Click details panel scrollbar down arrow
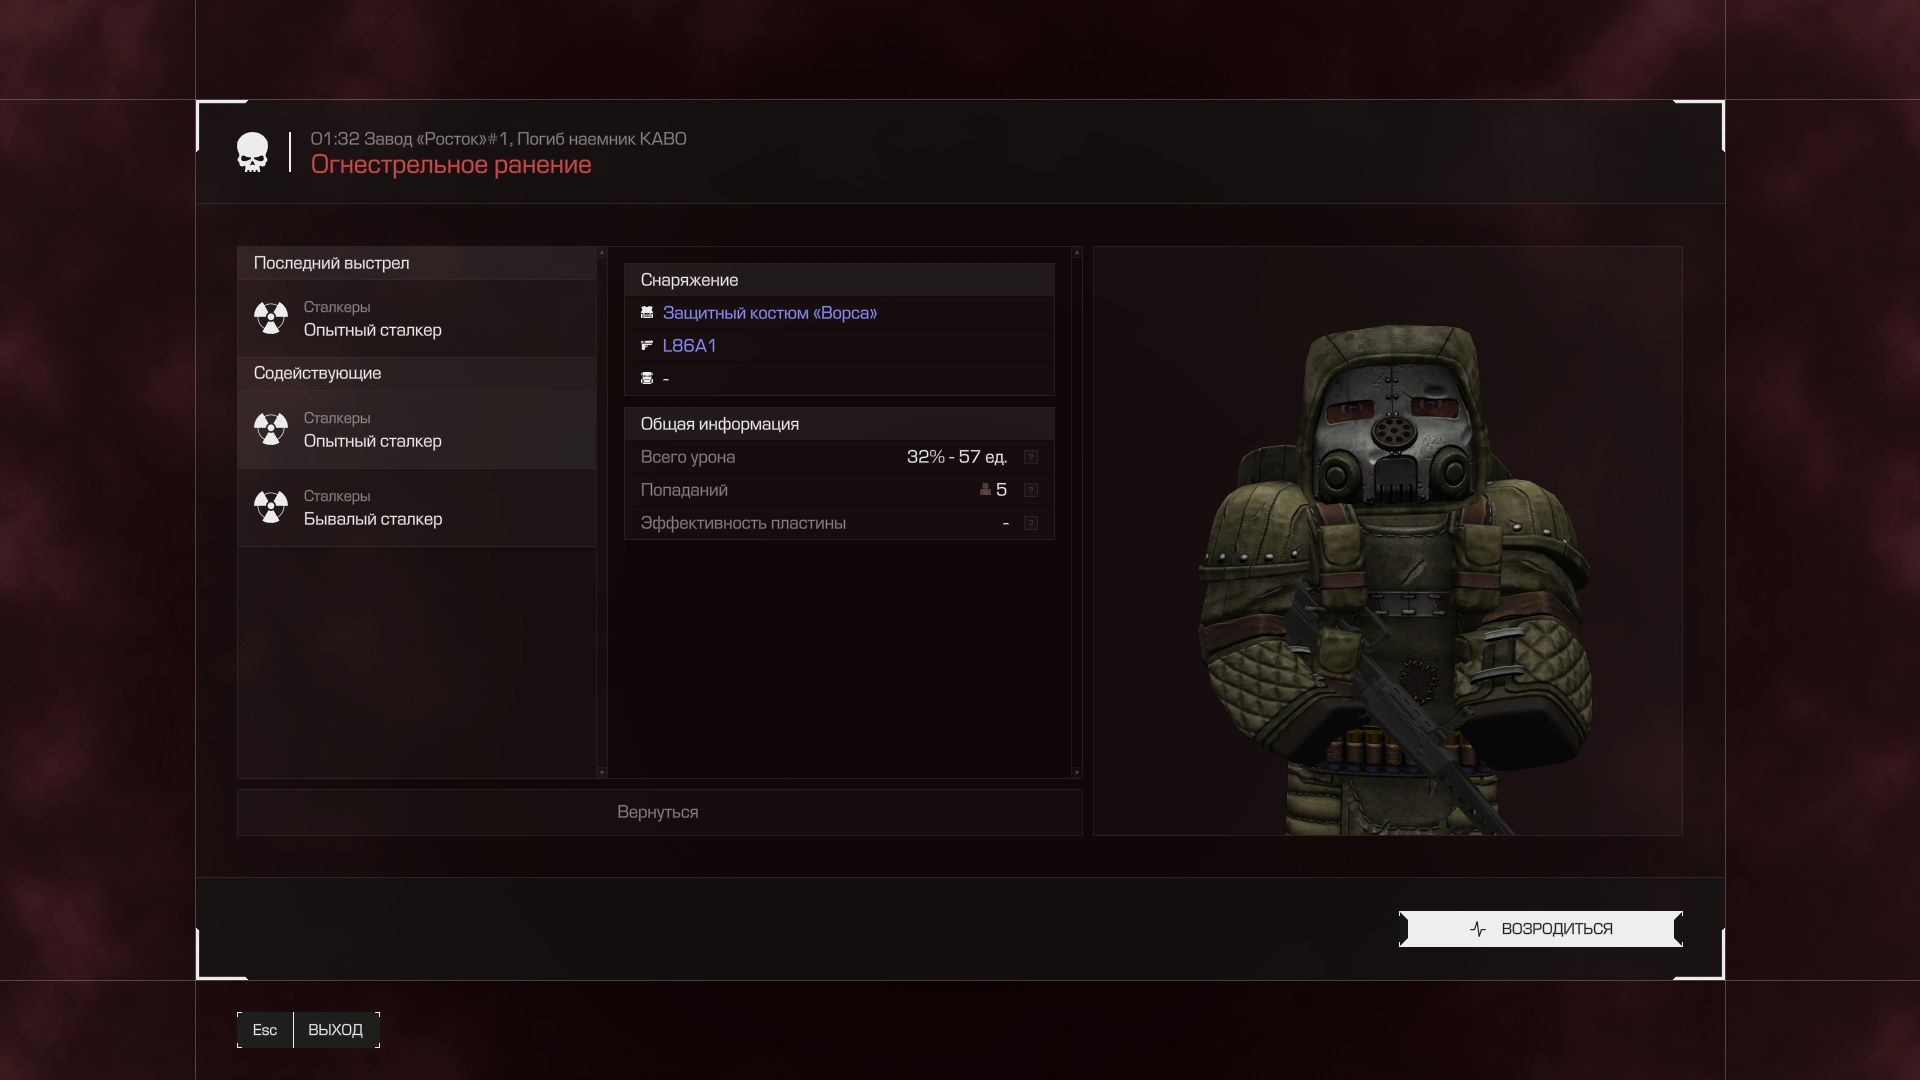The image size is (1920, 1080). (x=1076, y=772)
